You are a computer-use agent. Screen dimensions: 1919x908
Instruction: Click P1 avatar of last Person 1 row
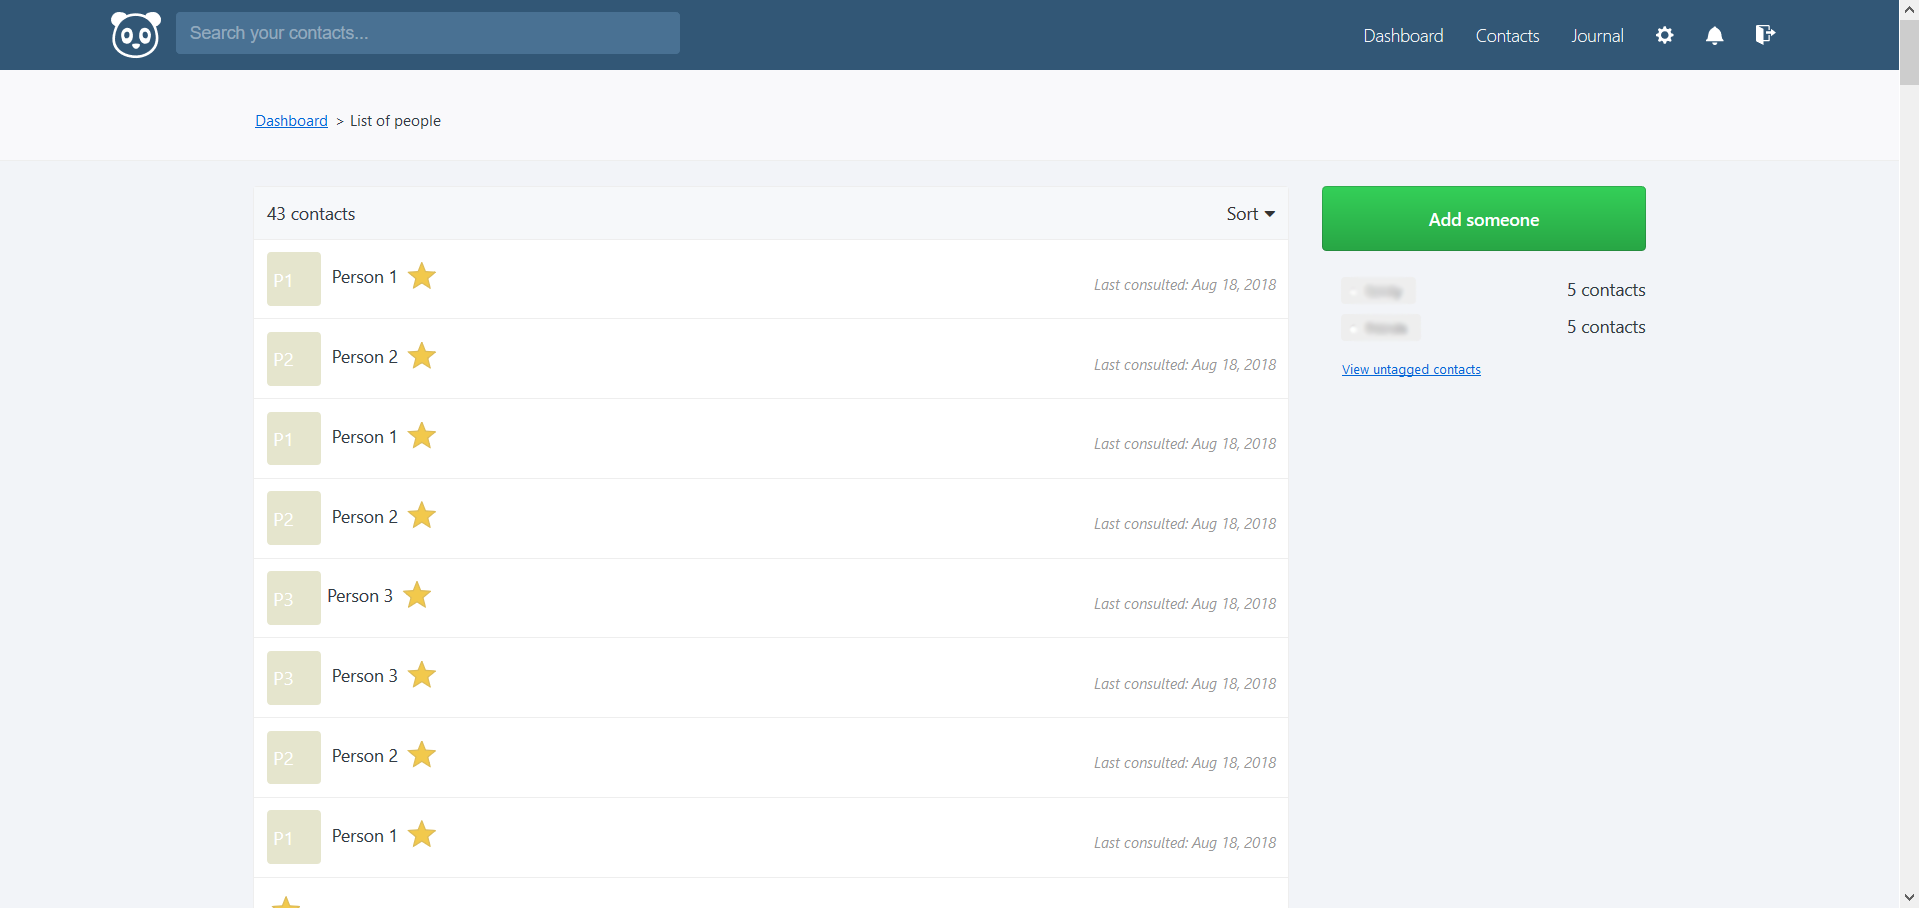click(x=294, y=837)
